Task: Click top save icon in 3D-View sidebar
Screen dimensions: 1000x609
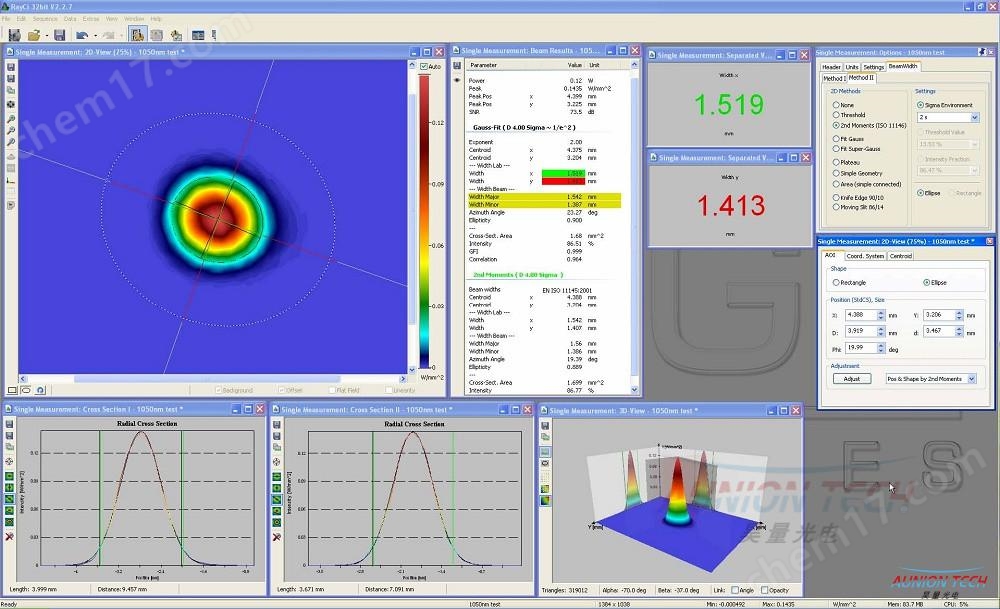Action: pos(545,426)
